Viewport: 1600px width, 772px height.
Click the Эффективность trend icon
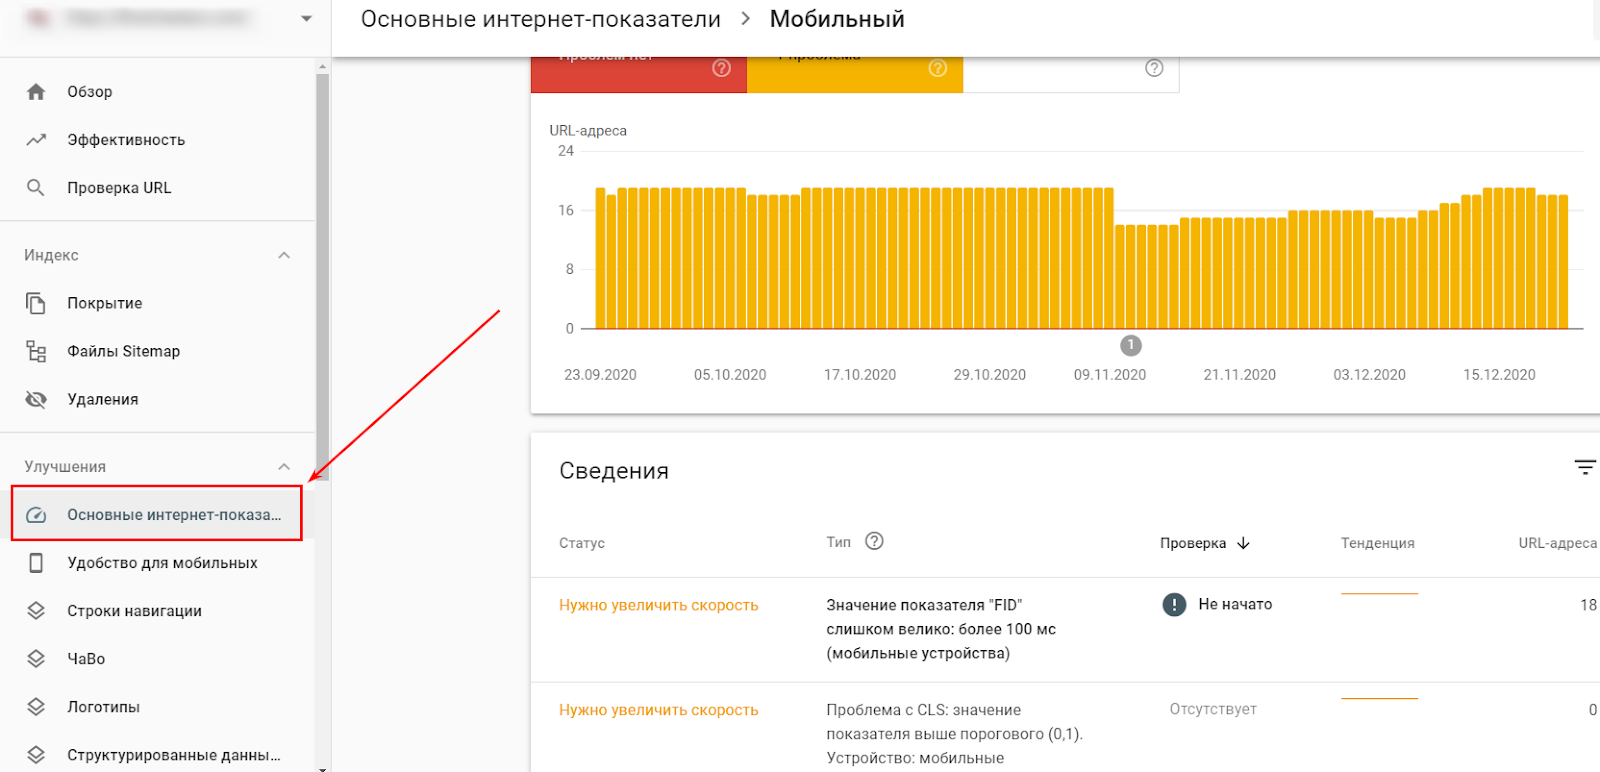[x=36, y=140]
